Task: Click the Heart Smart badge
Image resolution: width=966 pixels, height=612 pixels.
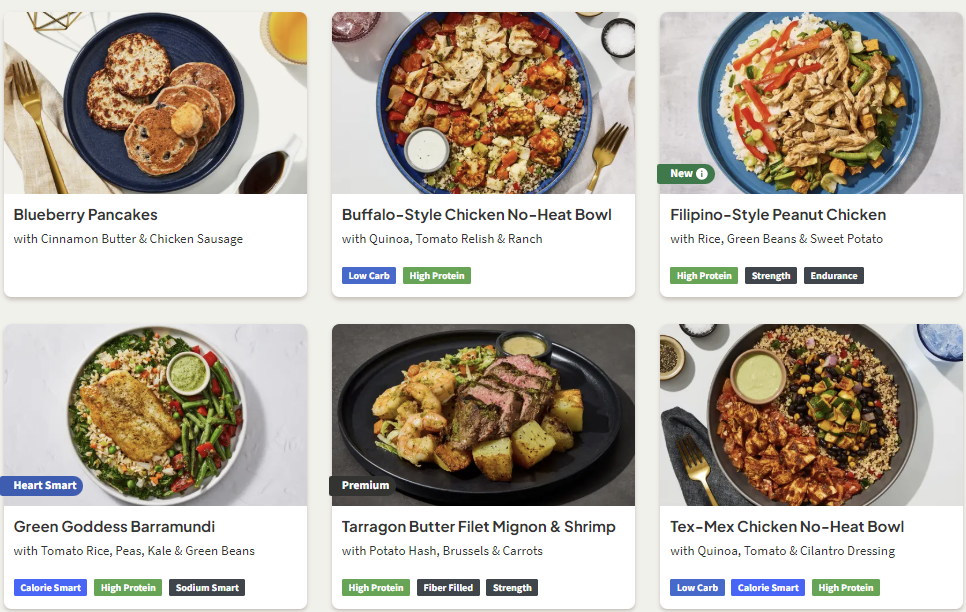Action: pyautogui.click(x=41, y=486)
